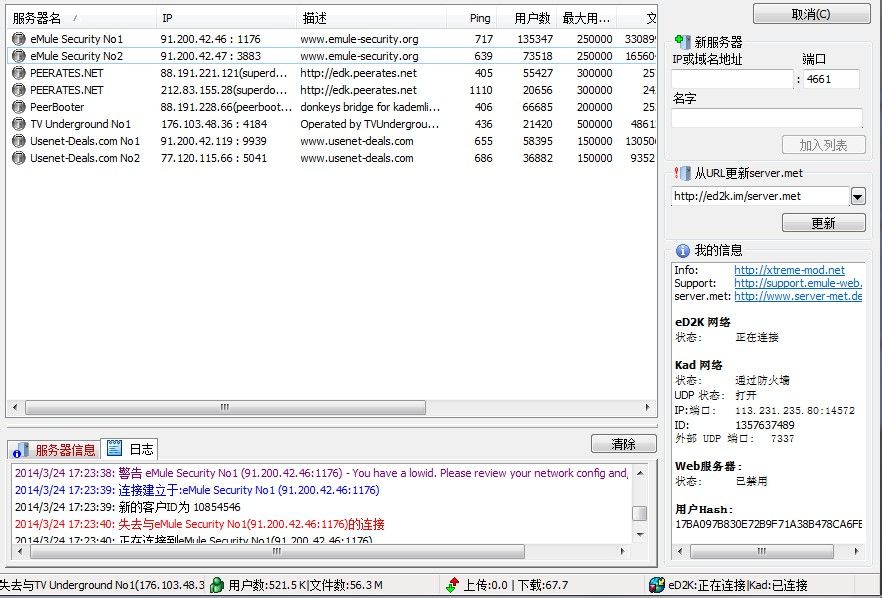Click server list scroll right arrow

647,407
